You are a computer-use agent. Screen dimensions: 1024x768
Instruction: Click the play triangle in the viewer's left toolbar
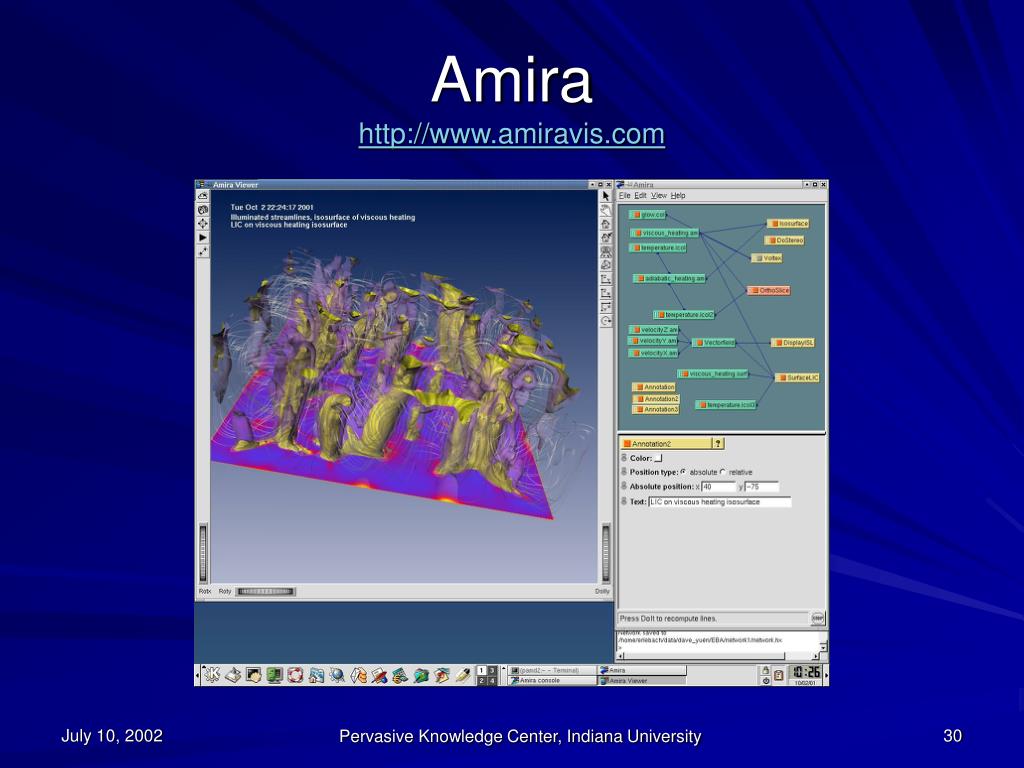pyautogui.click(x=202, y=237)
